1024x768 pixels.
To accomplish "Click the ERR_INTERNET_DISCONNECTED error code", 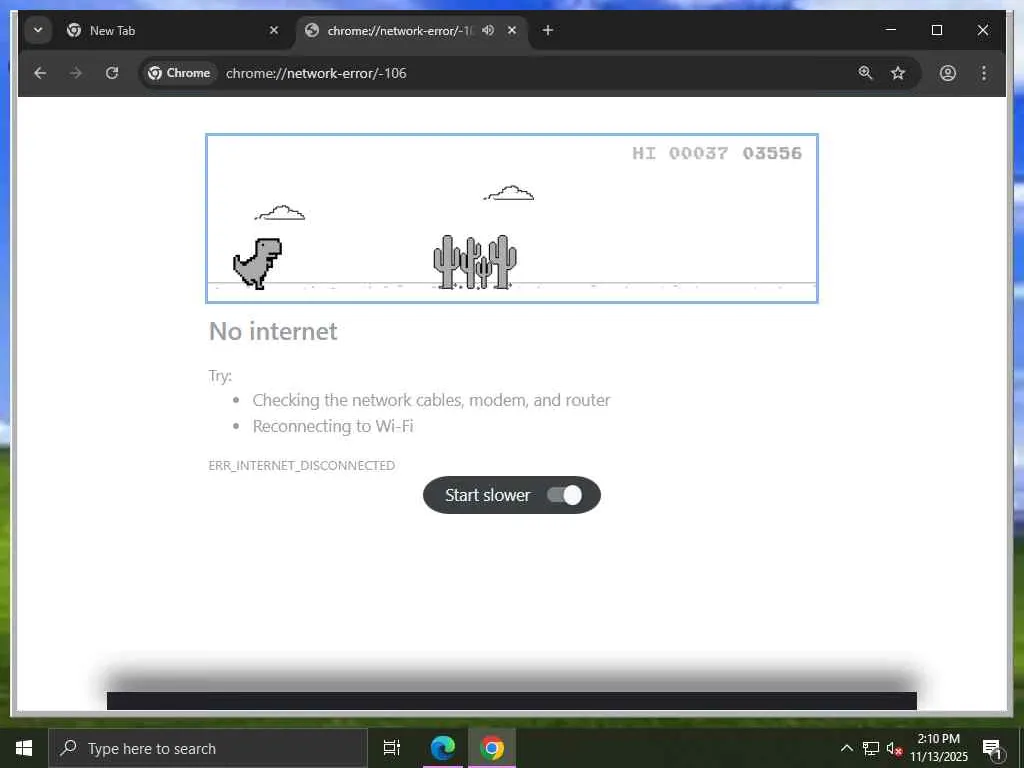I will coord(302,465).
